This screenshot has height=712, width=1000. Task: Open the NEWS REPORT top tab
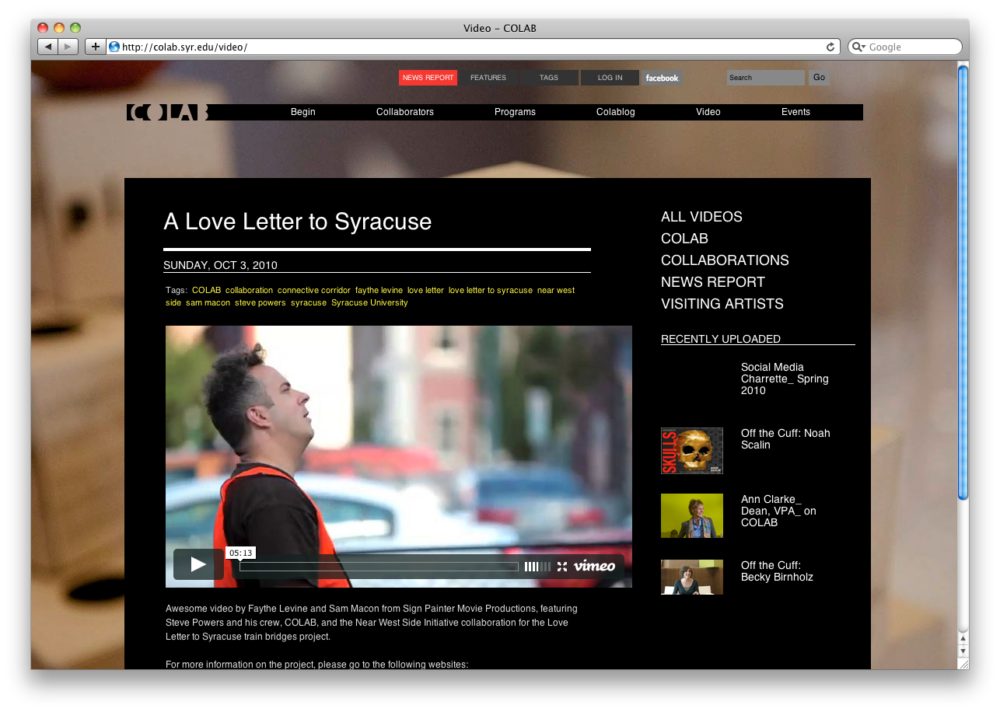(428, 78)
